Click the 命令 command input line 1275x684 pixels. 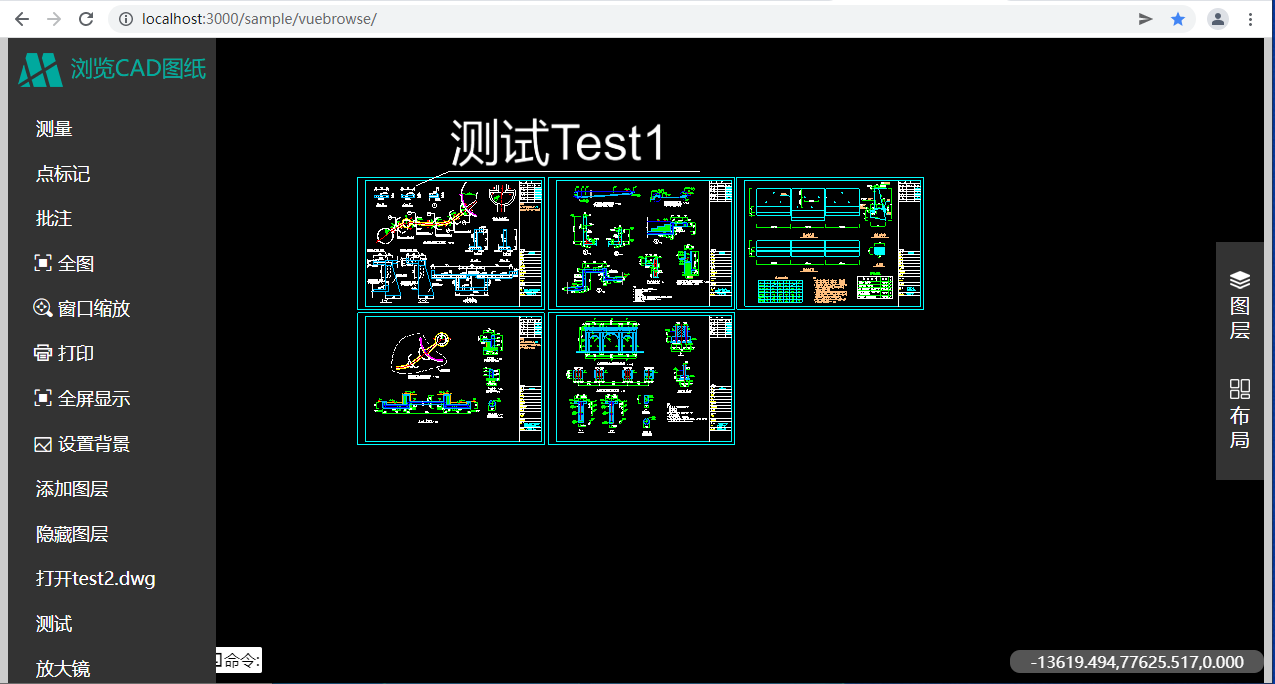pyautogui.click(x=241, y=660)
